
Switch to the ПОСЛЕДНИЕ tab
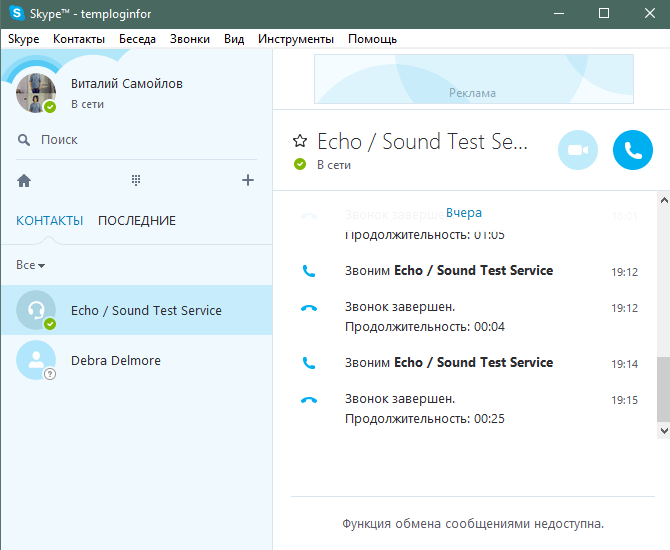click(137, 221)
